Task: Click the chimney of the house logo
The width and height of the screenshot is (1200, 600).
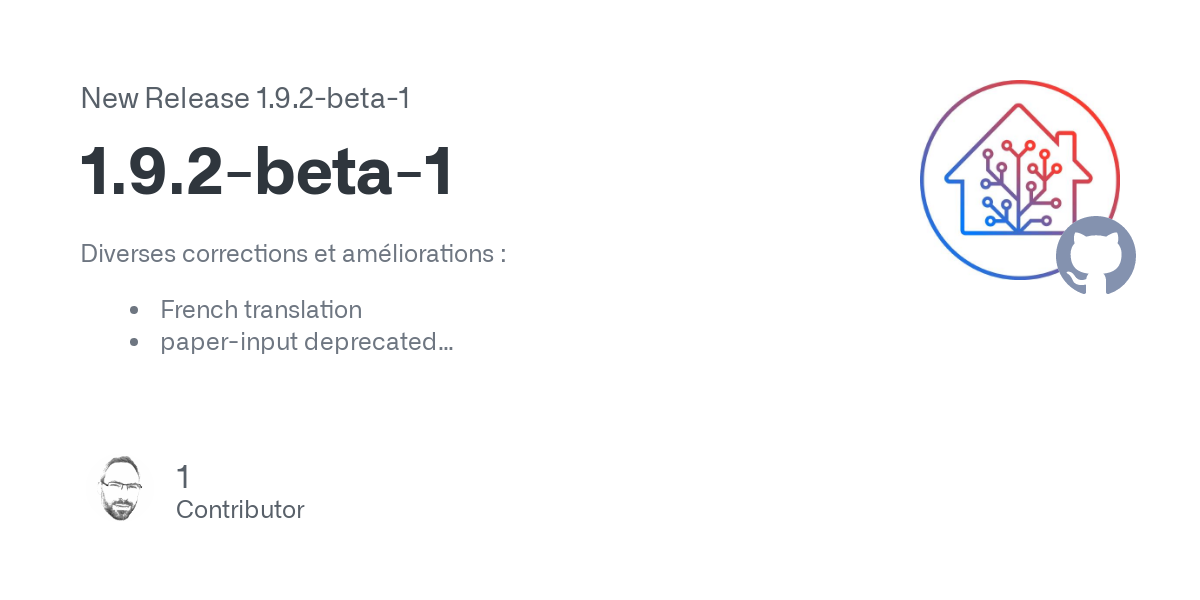Action: point(1066,143)
